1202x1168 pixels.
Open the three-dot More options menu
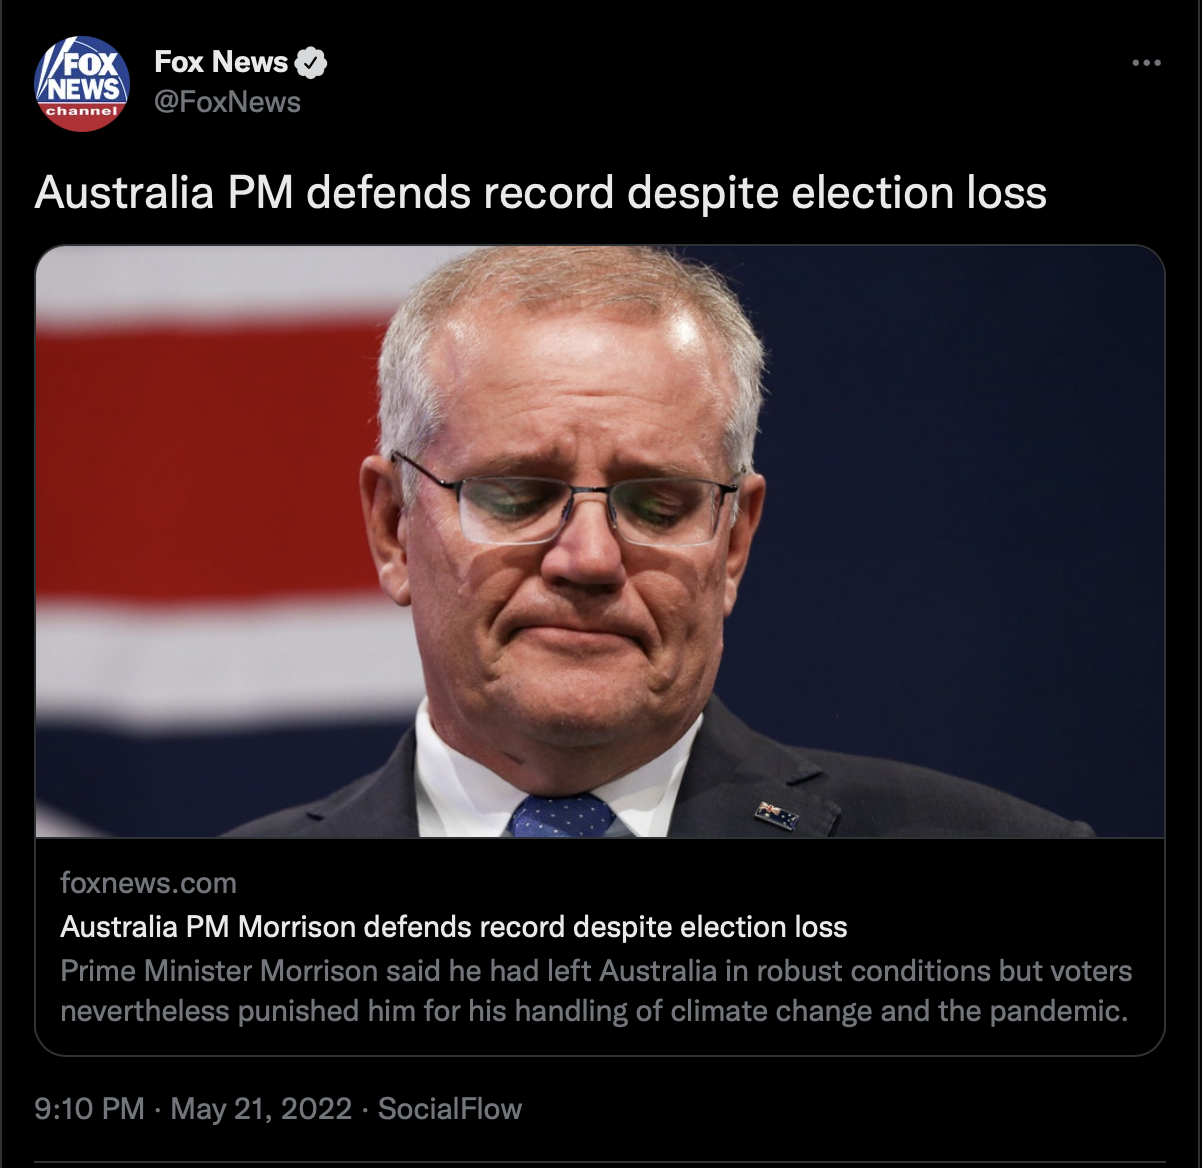click(1146, 63)
